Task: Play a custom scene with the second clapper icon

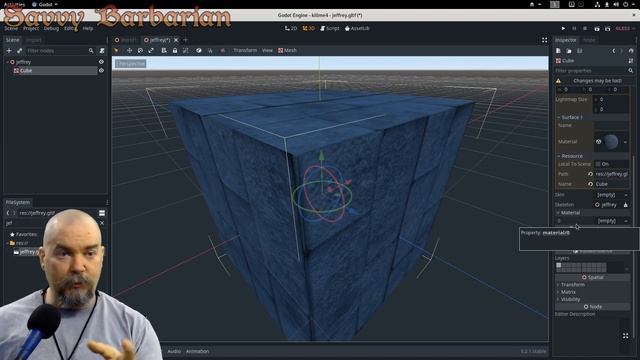Action: (x=608, y=28)
